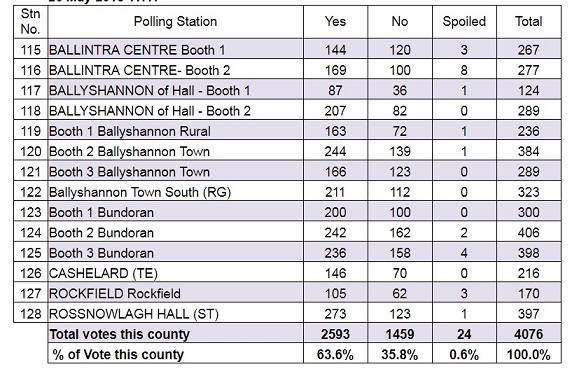The height and width of the screenshot is (376, 579).
Task: Select station number 120 cell
Action: 31,151
